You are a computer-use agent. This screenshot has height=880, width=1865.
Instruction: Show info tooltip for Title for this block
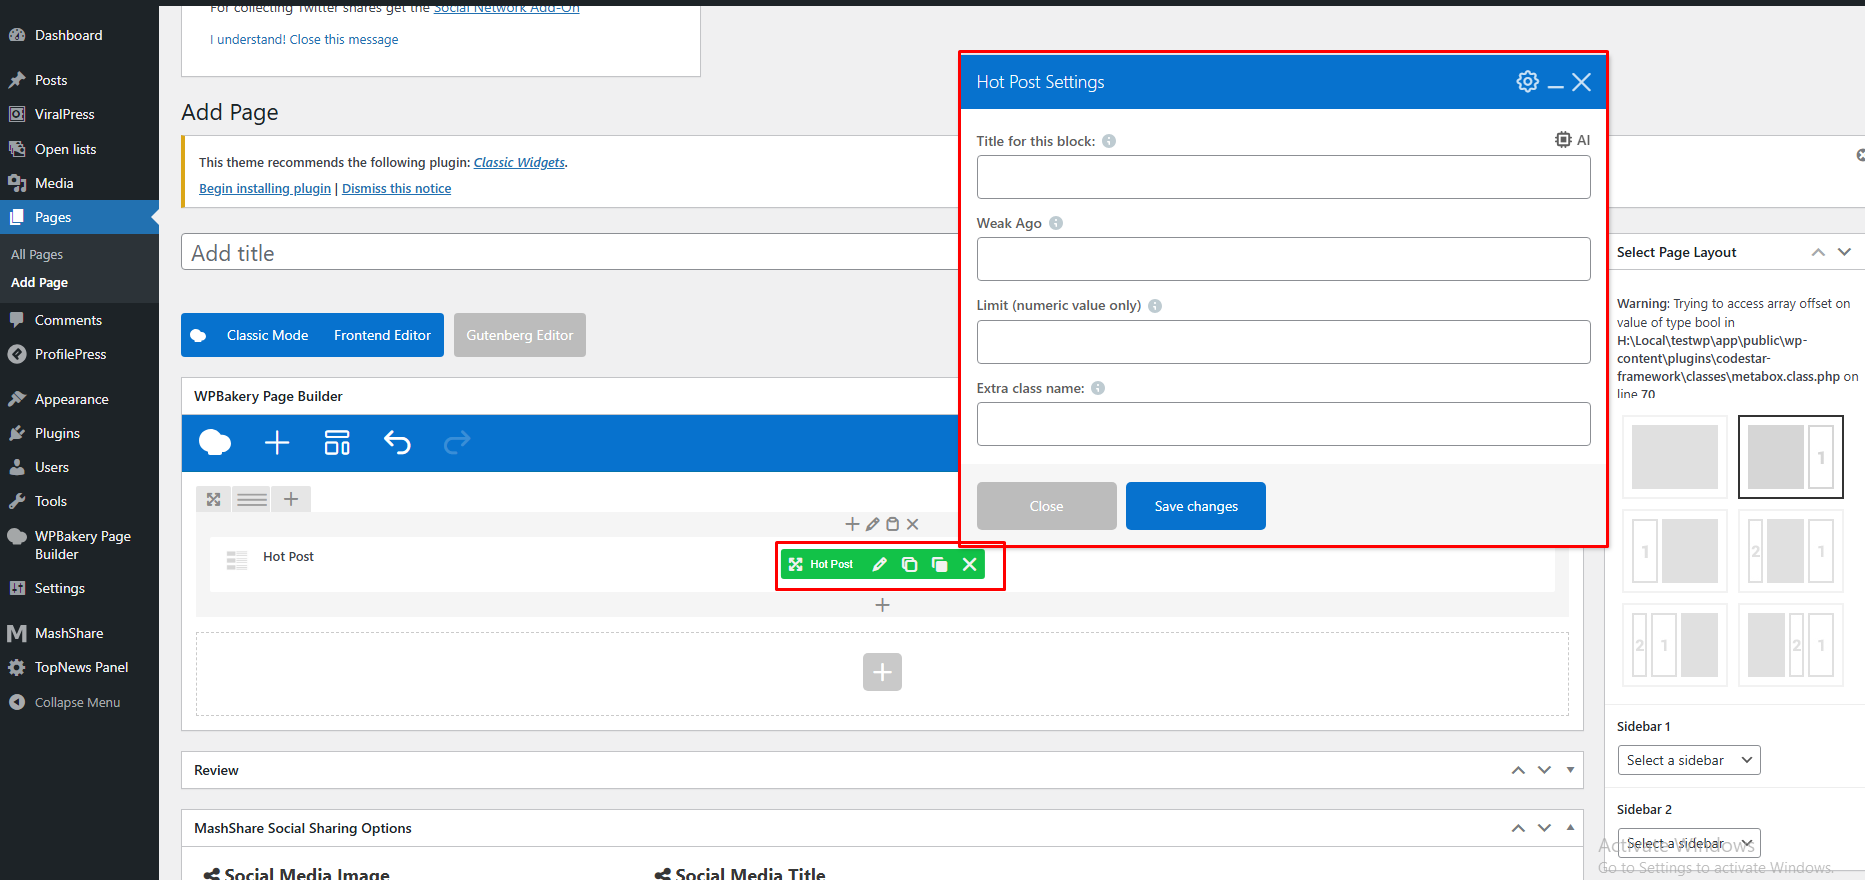[x=1109, y=141]
